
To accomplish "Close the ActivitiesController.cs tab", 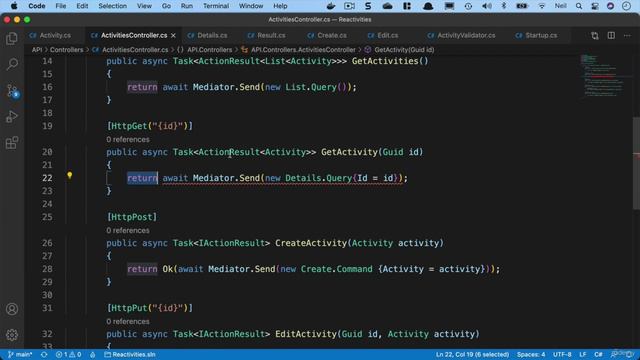I will [x=173, y=36].
